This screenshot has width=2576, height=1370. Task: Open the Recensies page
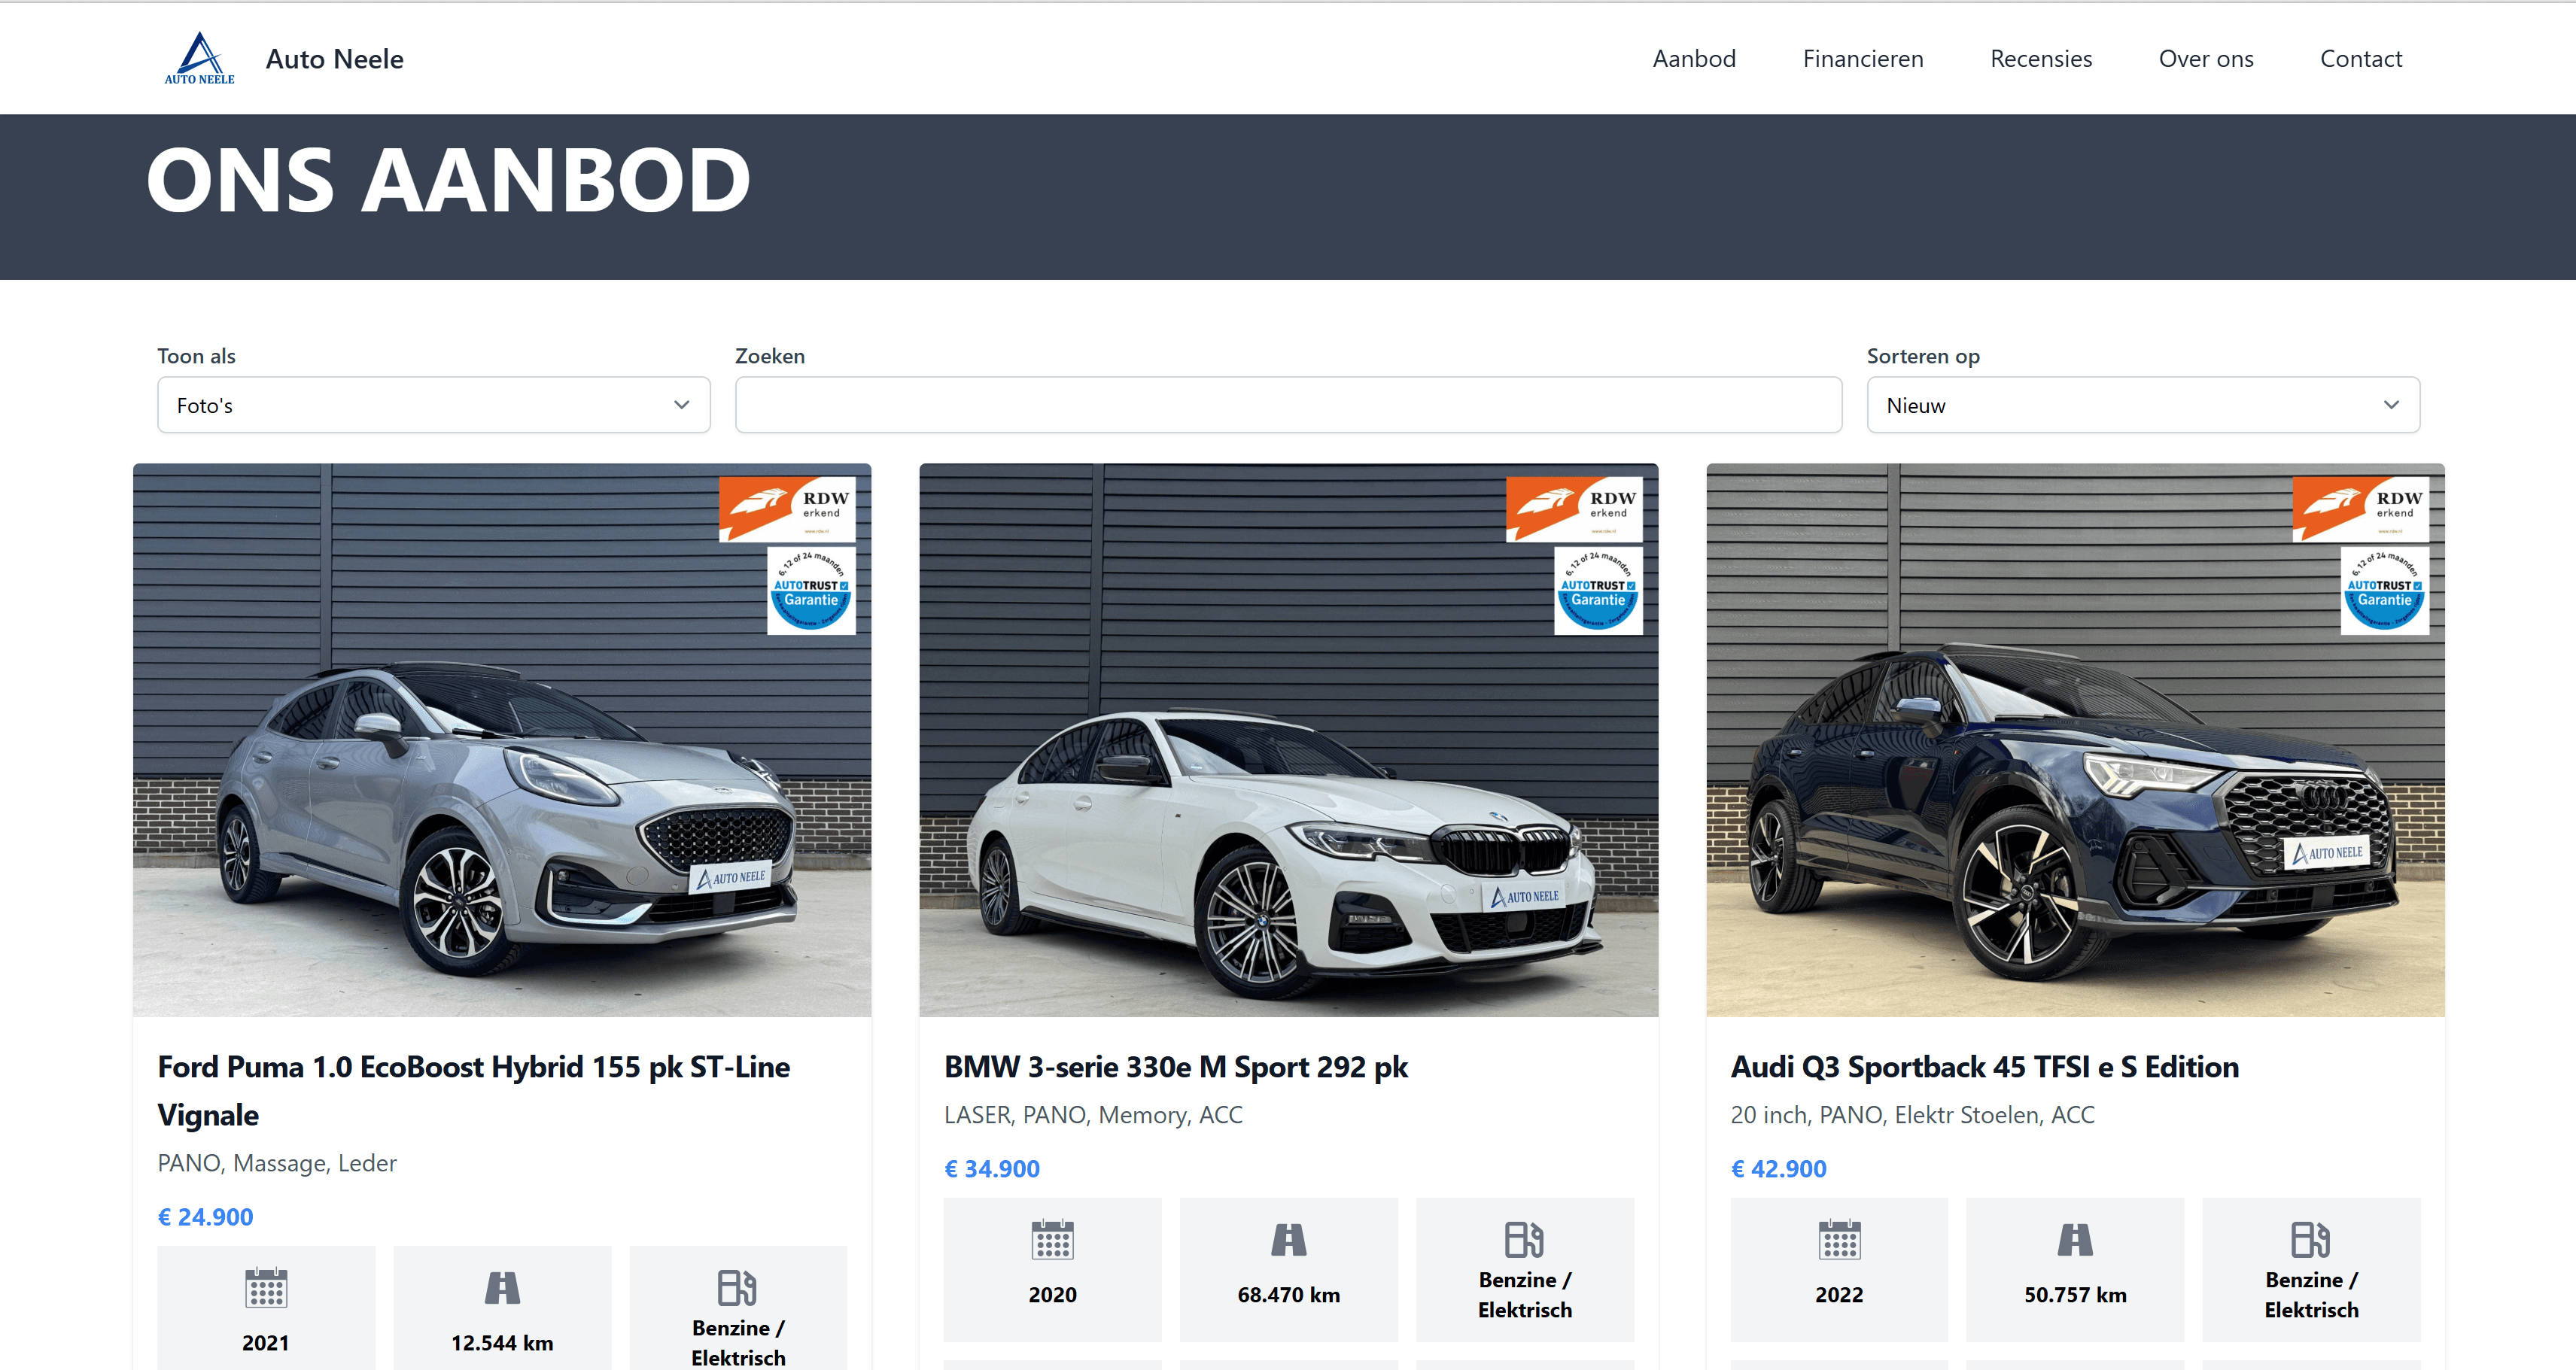tap(2041, 58)
